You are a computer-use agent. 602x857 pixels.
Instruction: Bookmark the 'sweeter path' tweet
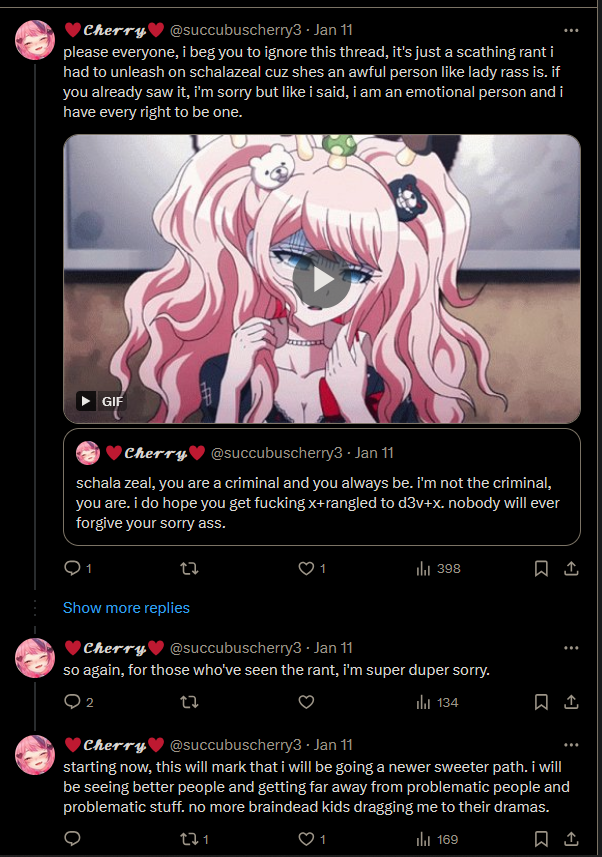tap(541, 839)
